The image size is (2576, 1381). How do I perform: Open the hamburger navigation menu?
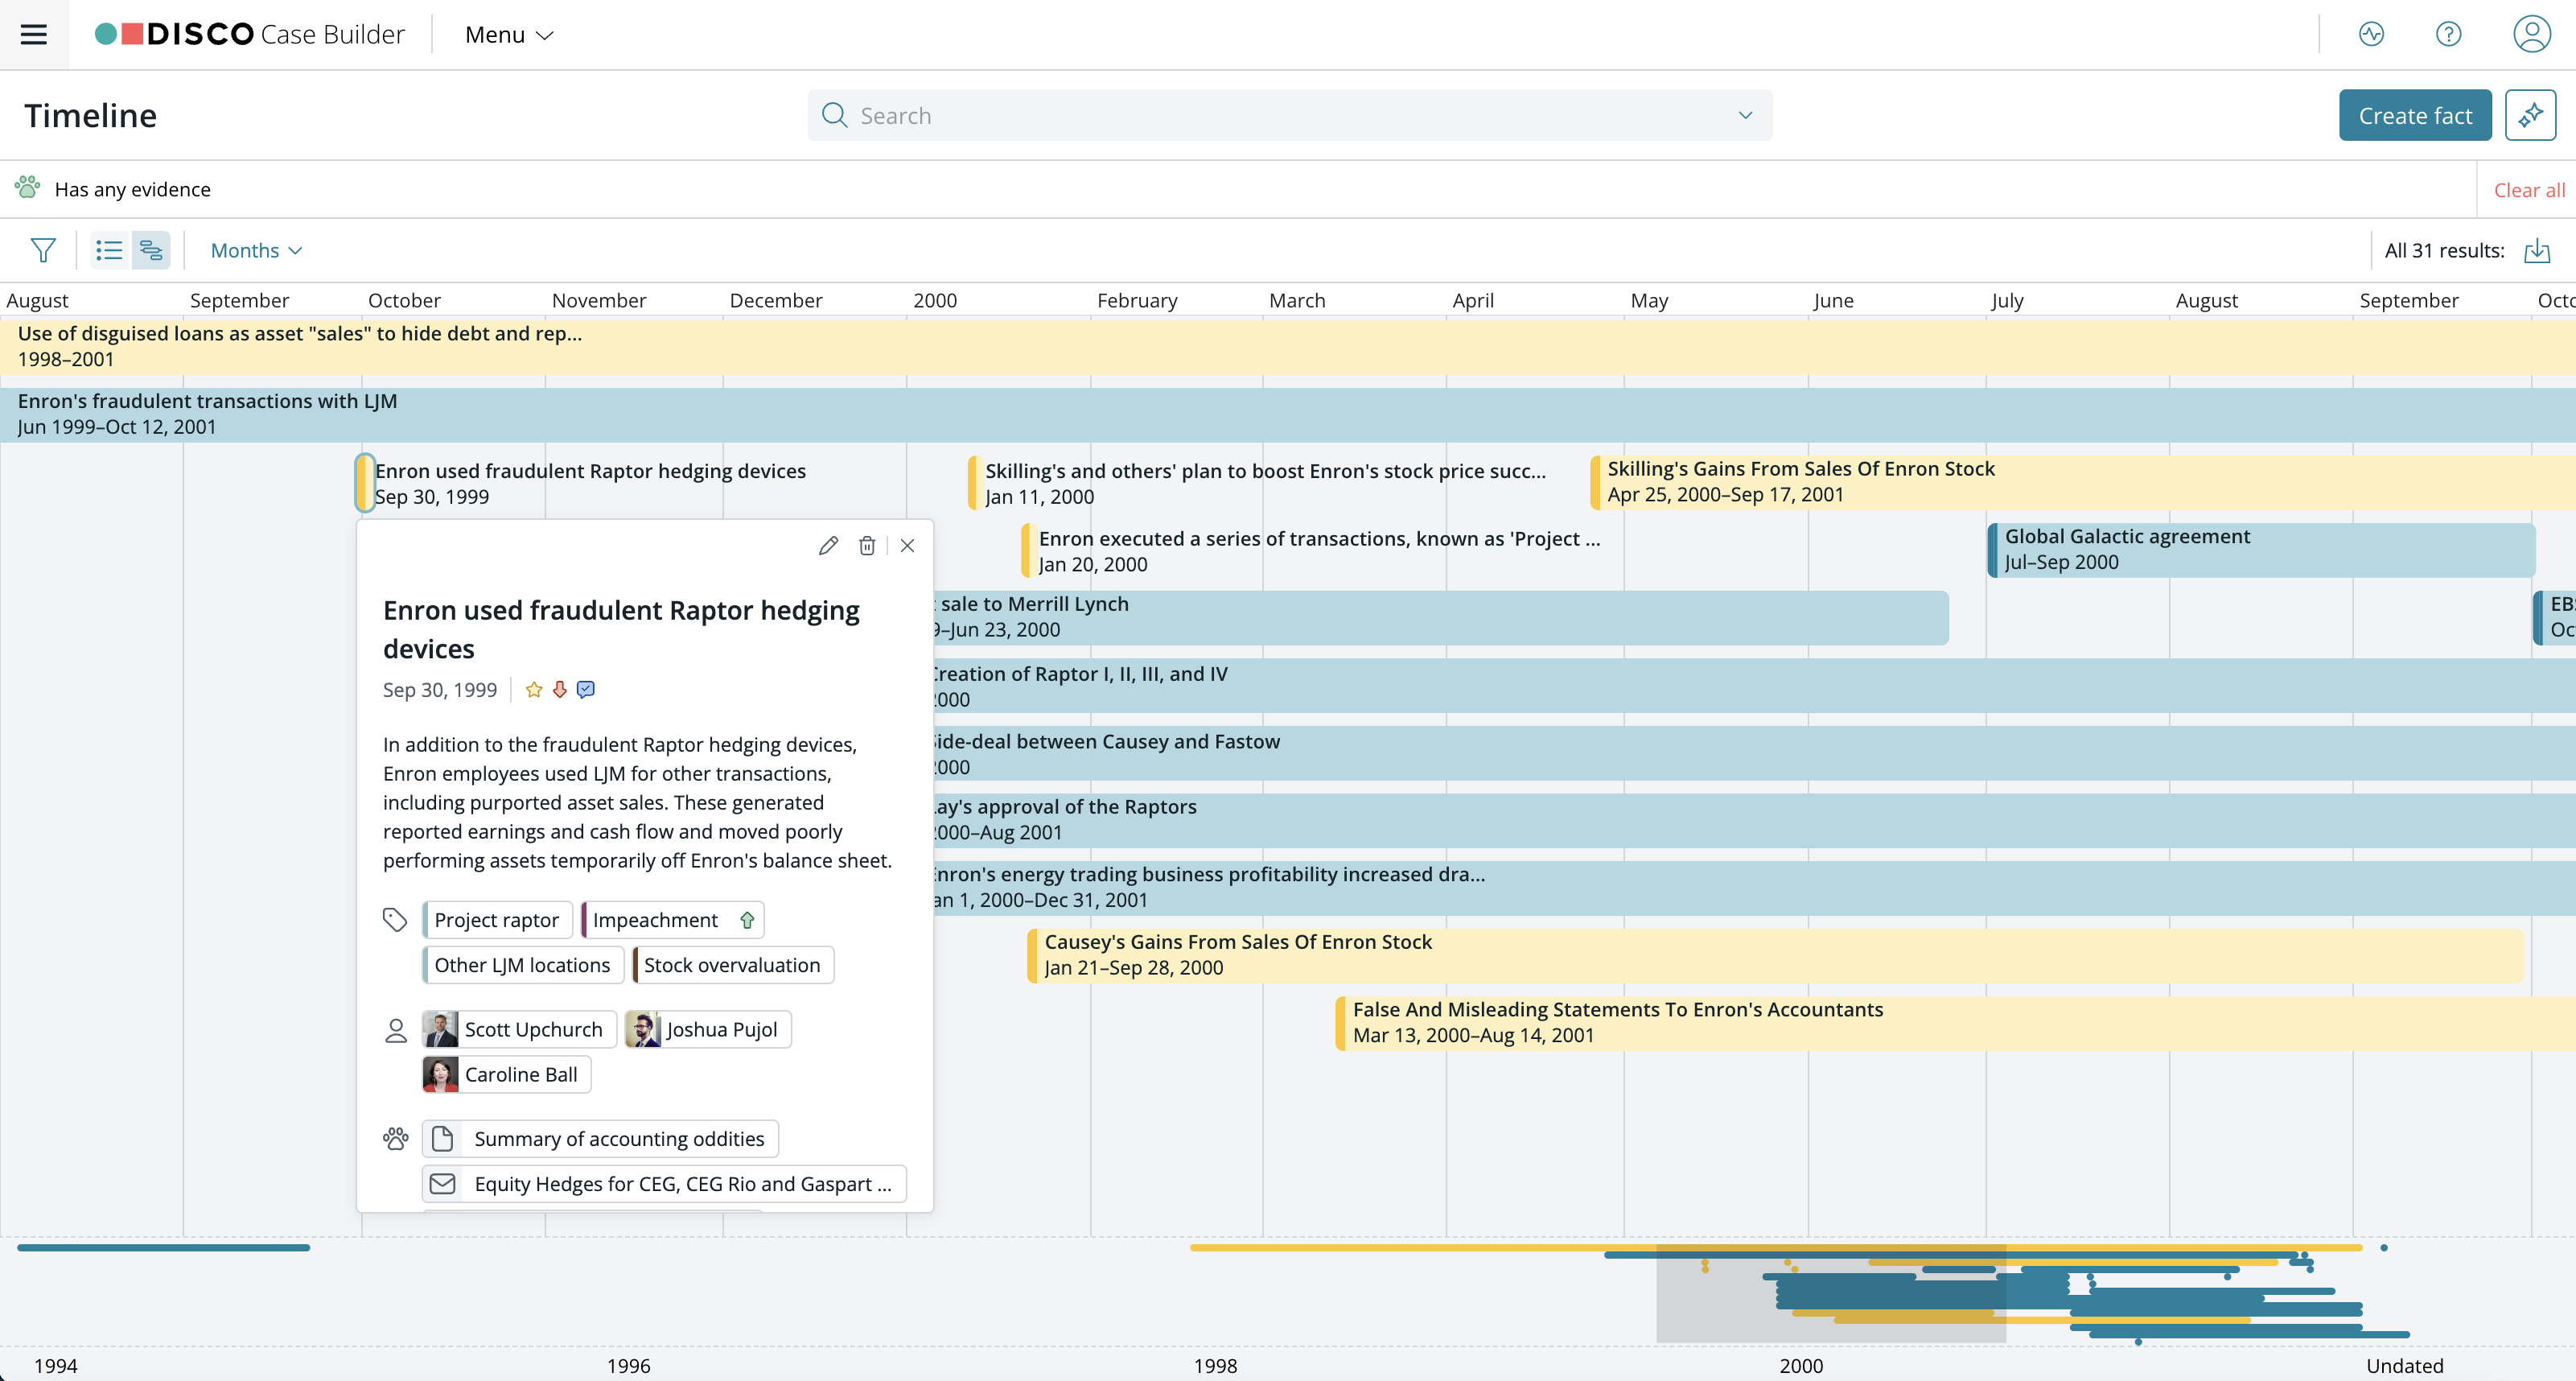tap(34, 34)
